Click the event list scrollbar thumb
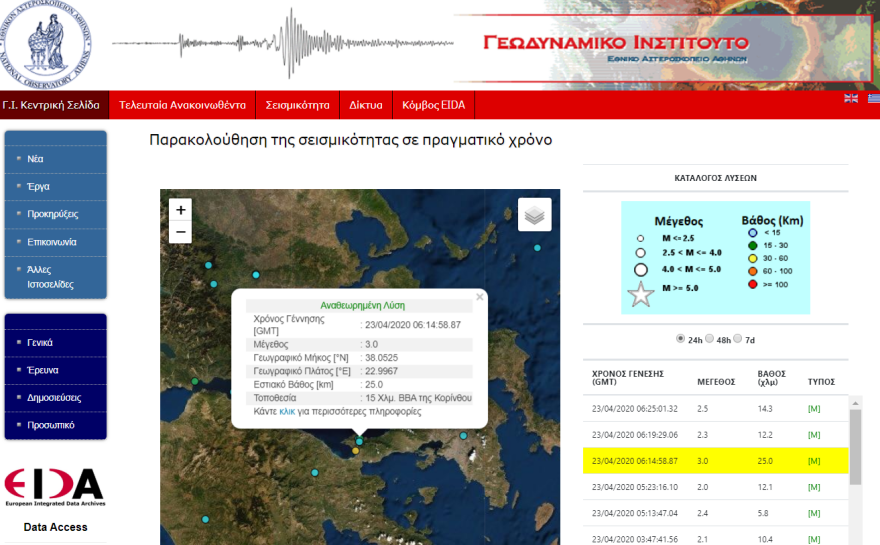This screenshot has height=545, width=880. [855, 447]
